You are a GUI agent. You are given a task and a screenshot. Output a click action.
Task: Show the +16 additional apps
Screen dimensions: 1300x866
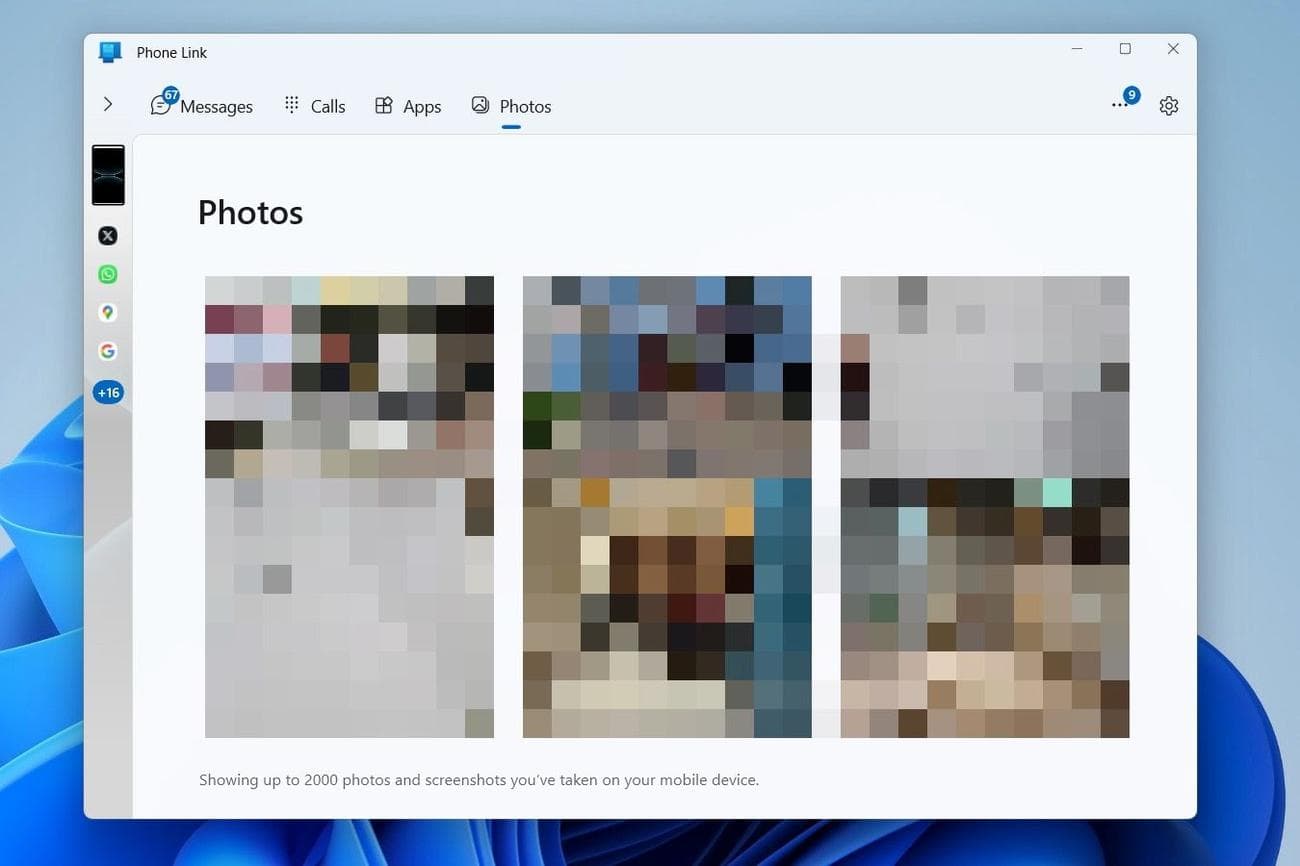[108, 392]
